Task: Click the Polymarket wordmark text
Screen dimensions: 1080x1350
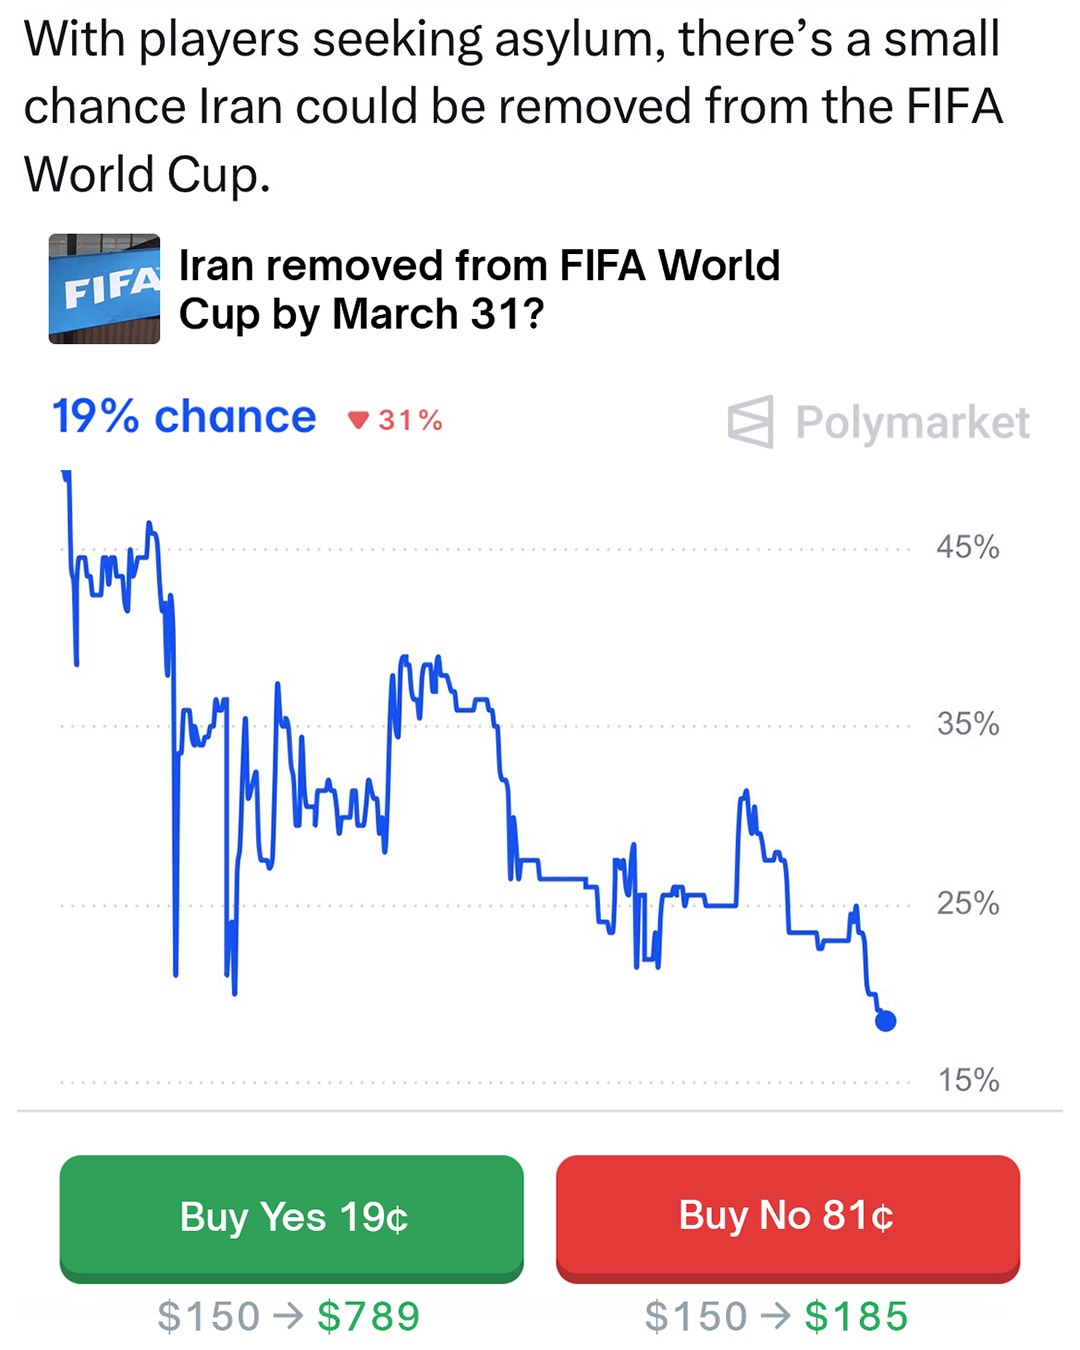Action: tap(911, 422)
